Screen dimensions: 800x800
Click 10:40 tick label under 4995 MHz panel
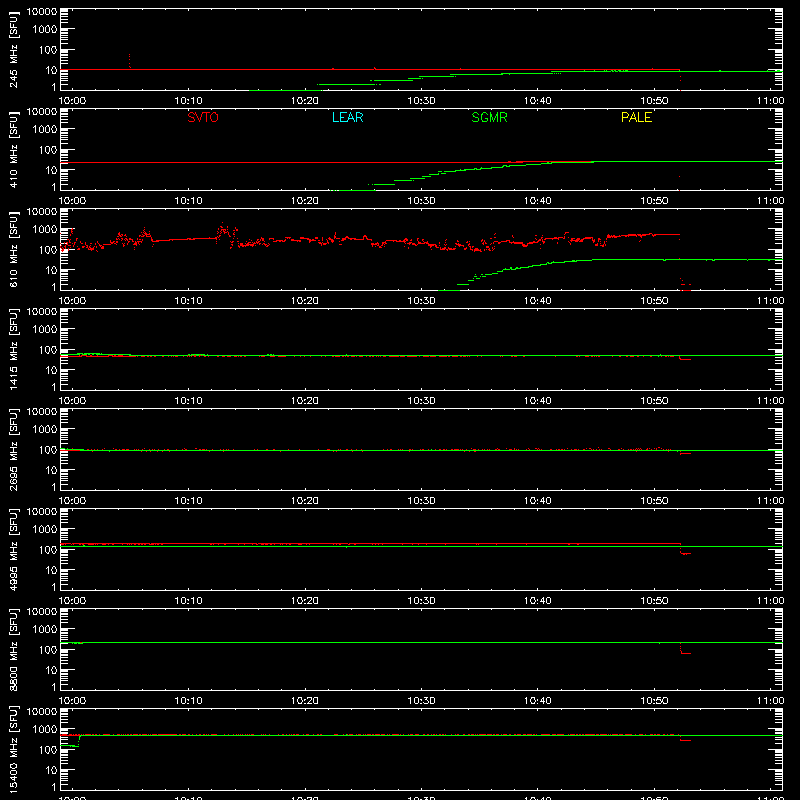538,601
